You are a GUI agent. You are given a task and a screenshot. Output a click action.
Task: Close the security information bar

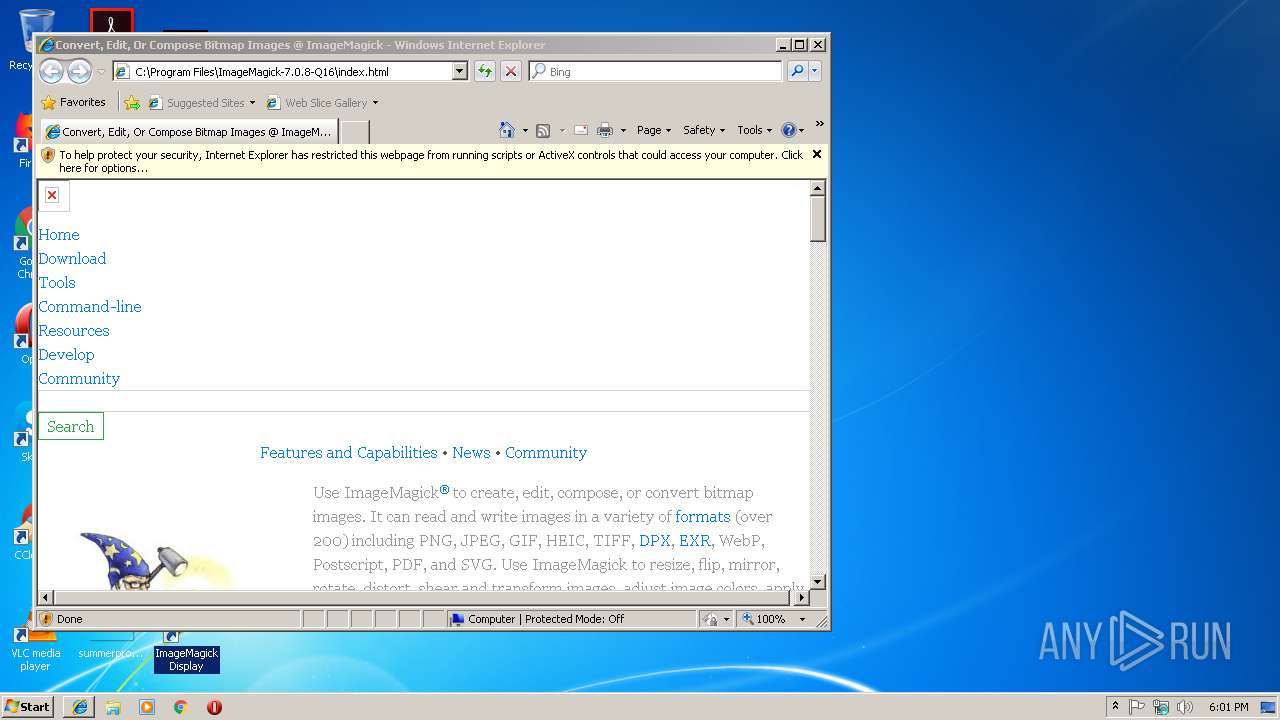tap(817, 154)
